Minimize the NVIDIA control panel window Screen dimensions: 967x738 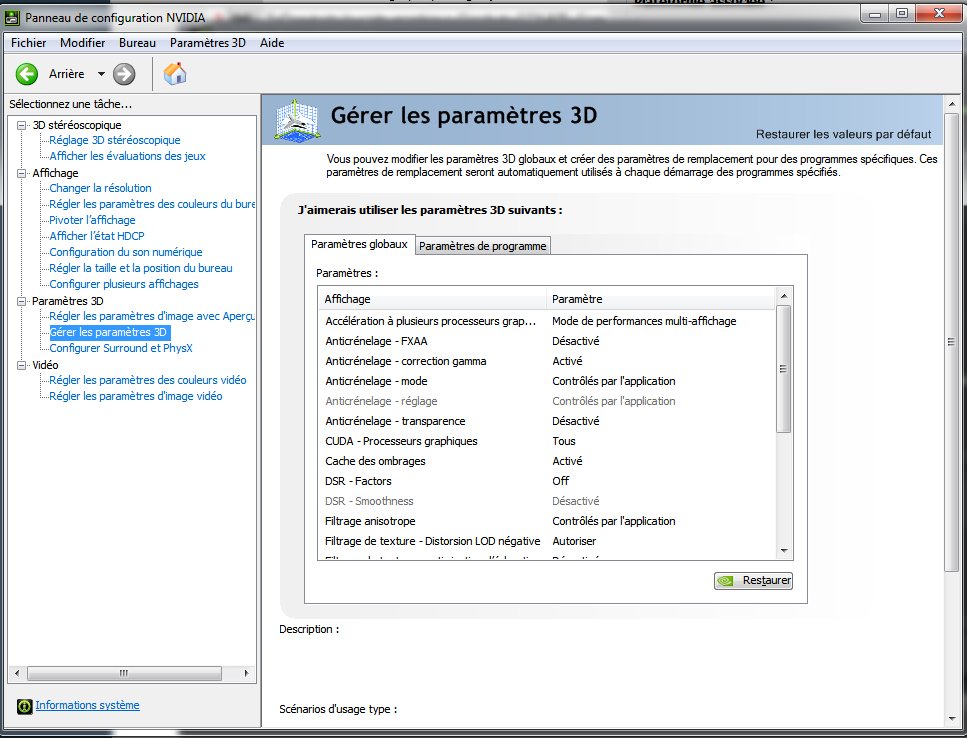coord(875,14)
